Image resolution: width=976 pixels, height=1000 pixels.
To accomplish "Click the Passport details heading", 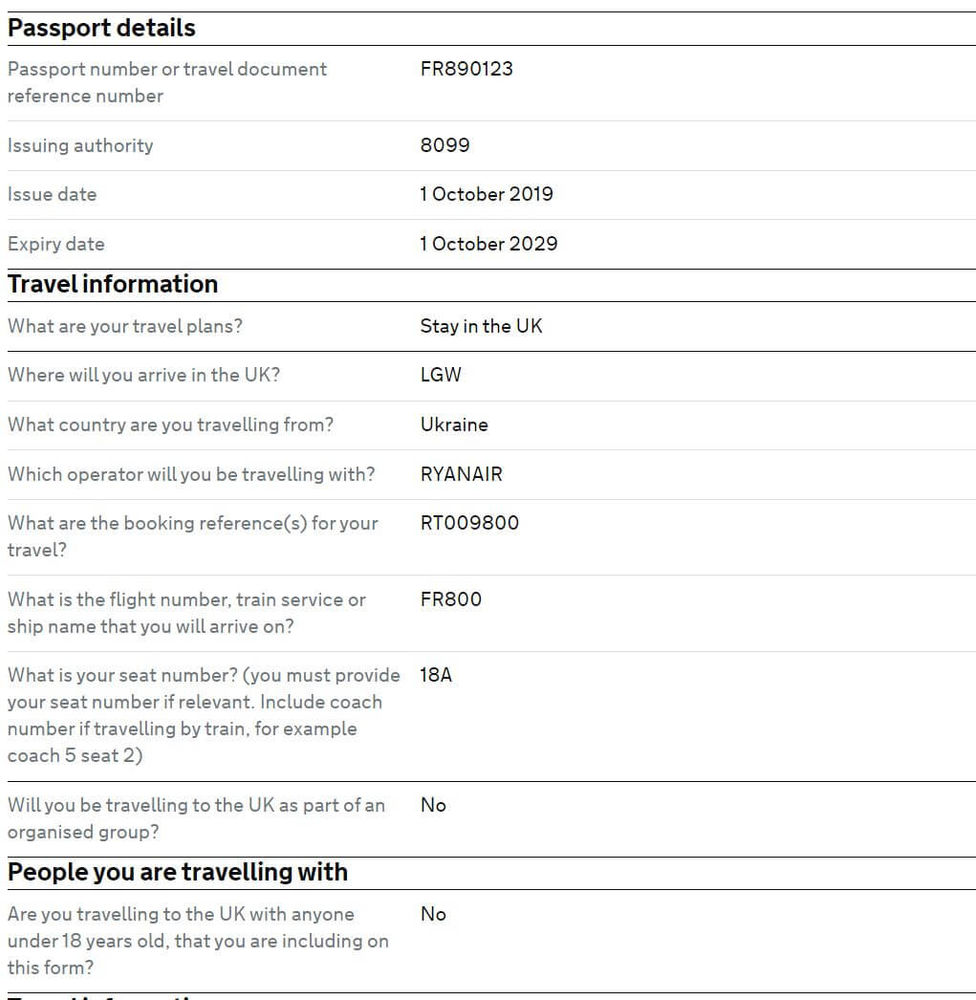I will [x=101, y=28].
